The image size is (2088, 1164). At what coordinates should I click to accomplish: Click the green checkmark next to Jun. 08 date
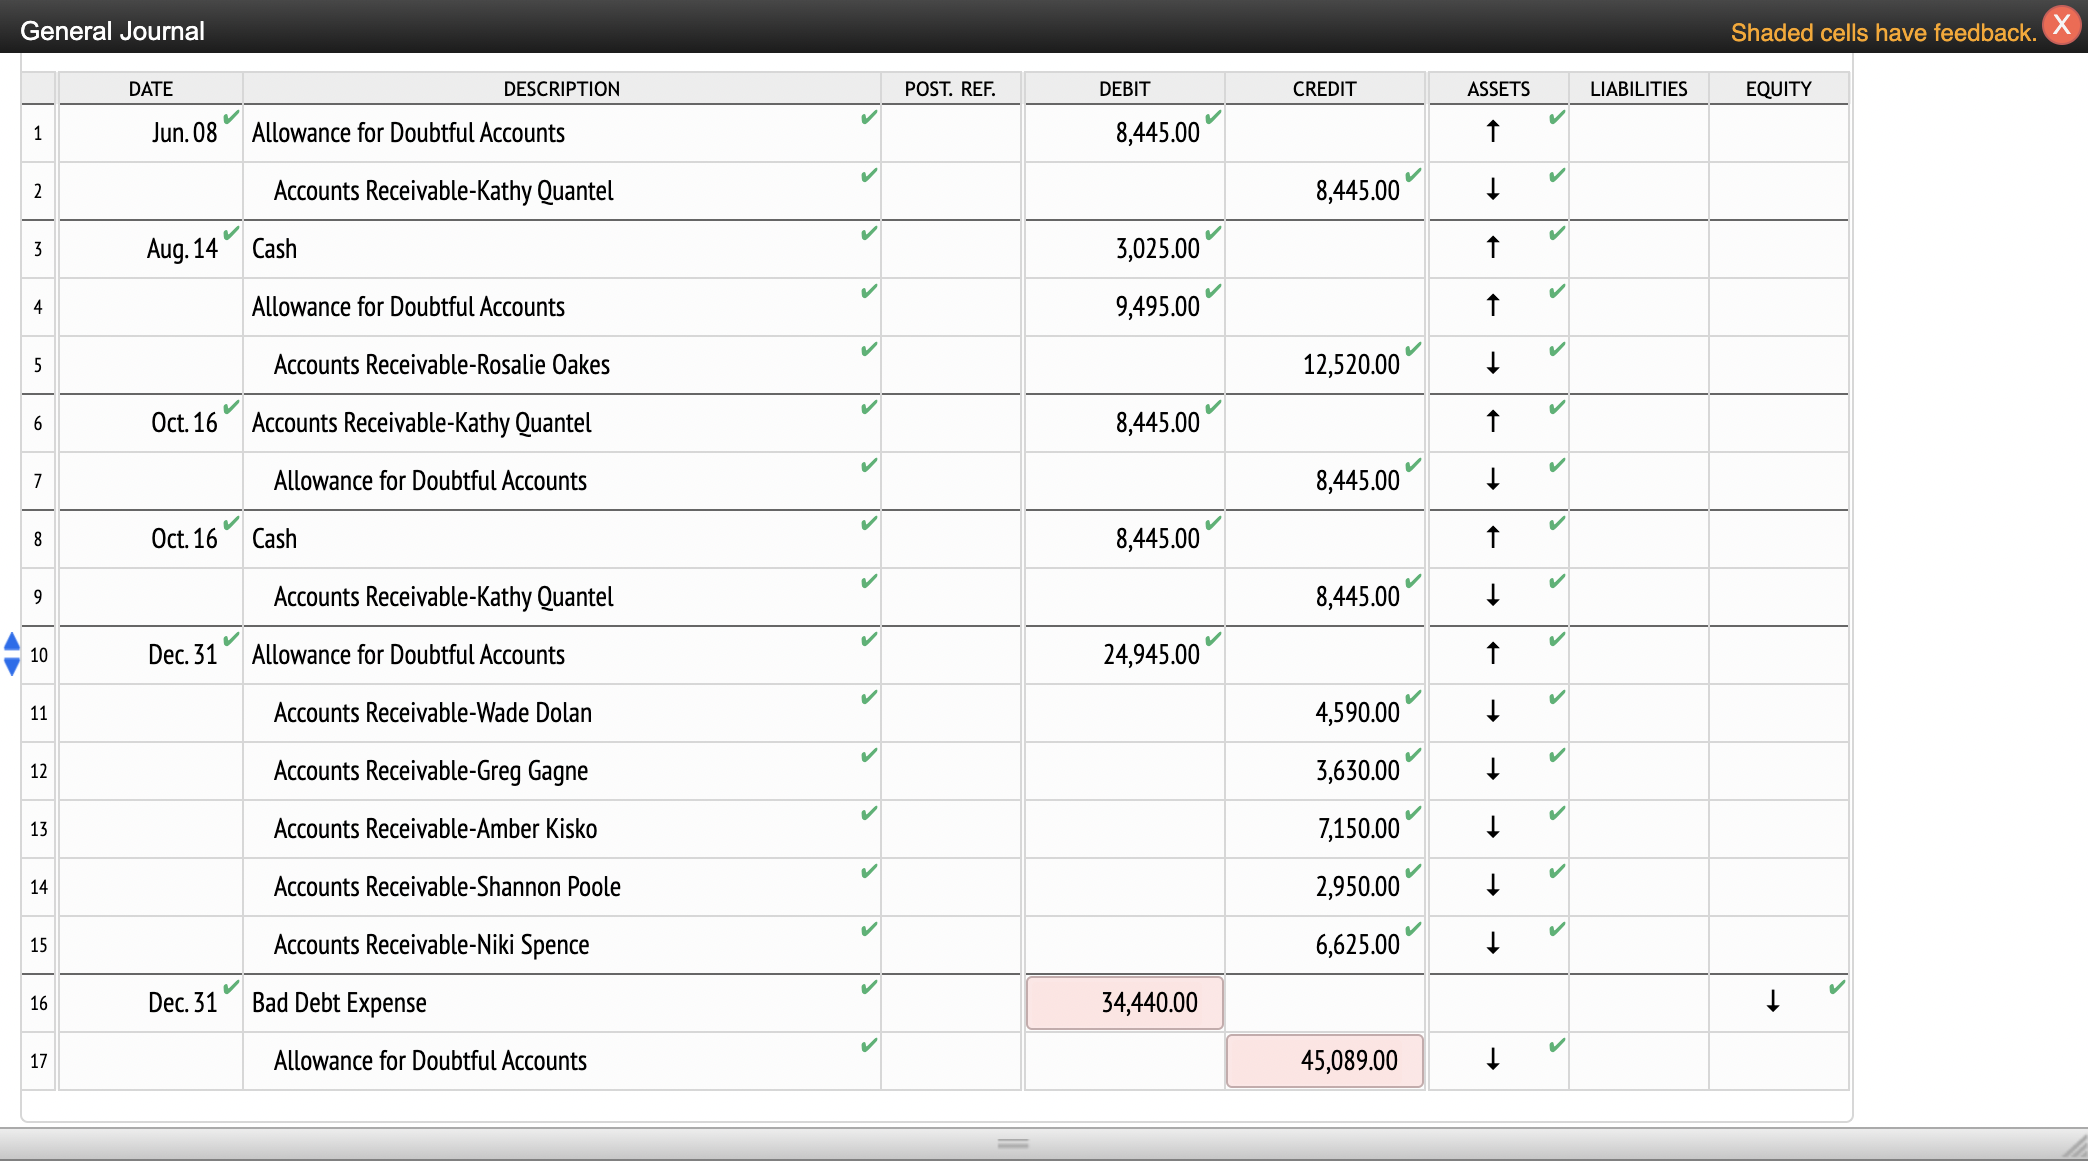click(x=231, y=117)
